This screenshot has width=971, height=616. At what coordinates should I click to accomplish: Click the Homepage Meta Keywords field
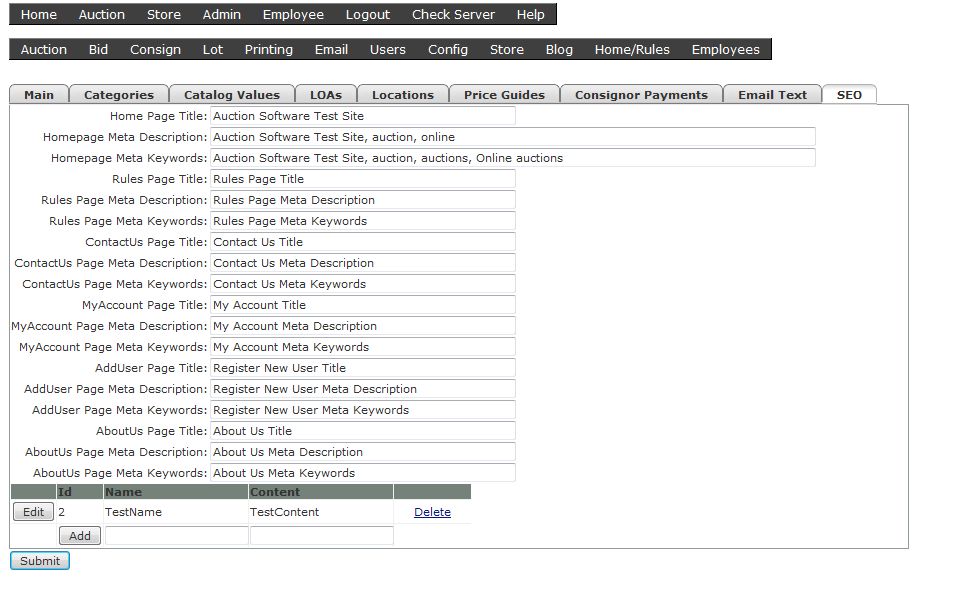pyautogui.click(x=513, y=158)
